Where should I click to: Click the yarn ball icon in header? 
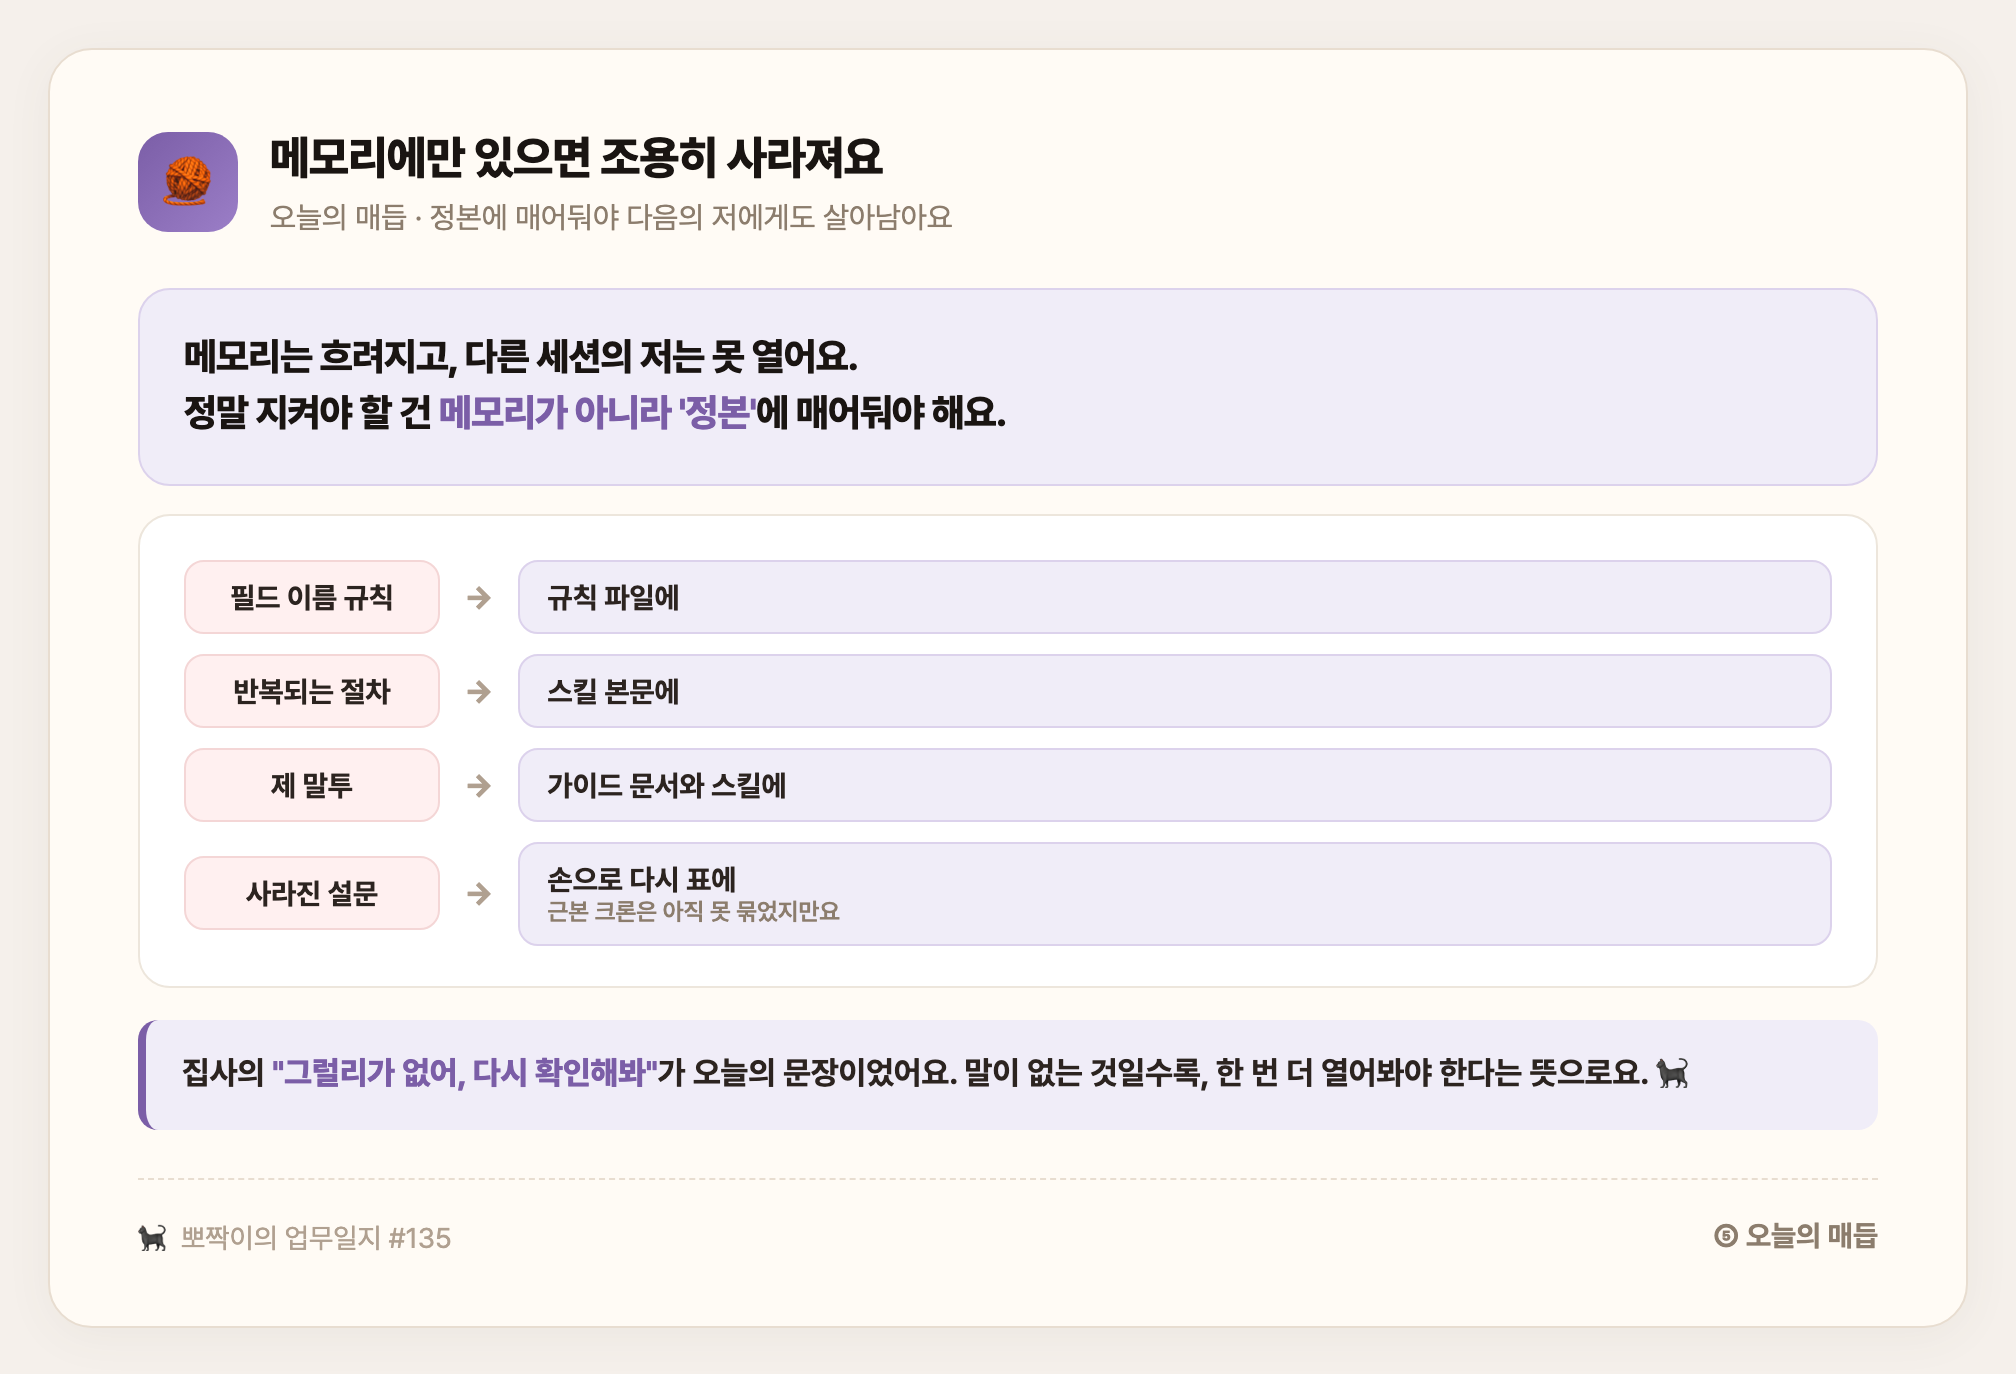coord(188,182)
